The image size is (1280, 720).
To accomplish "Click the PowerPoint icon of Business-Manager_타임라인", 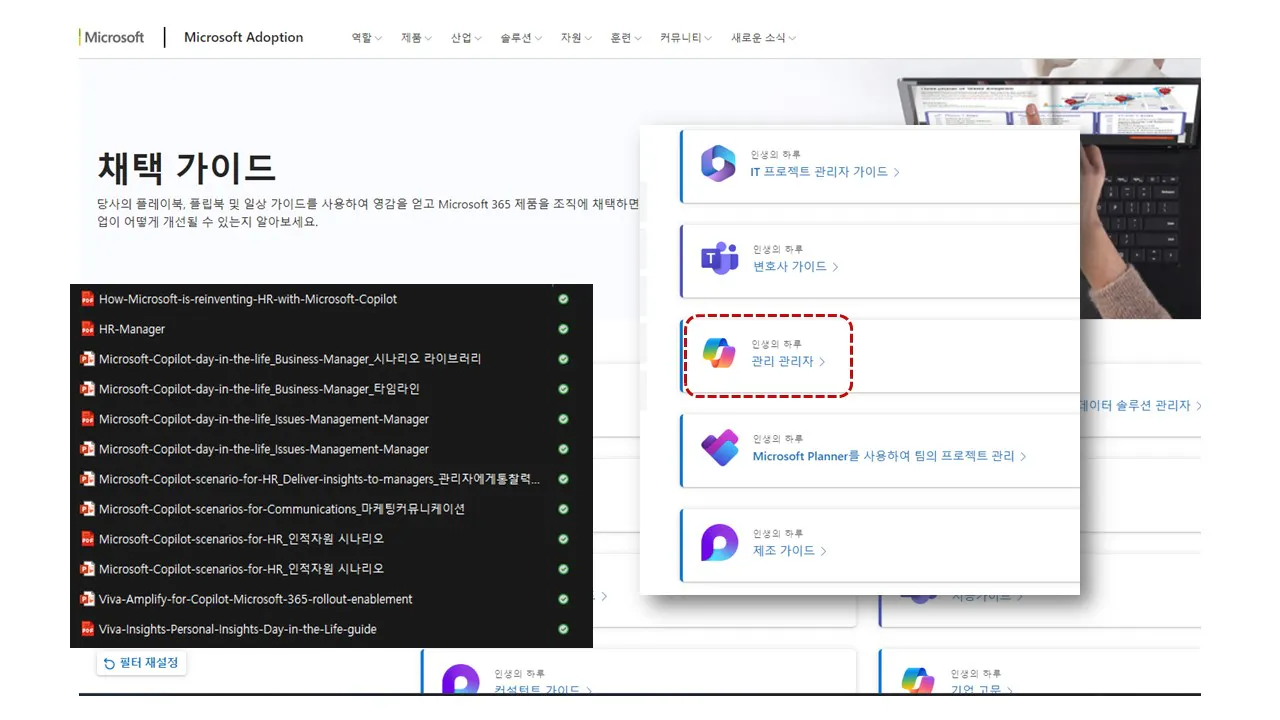I will pyautogui.click(x=87, y=389).
